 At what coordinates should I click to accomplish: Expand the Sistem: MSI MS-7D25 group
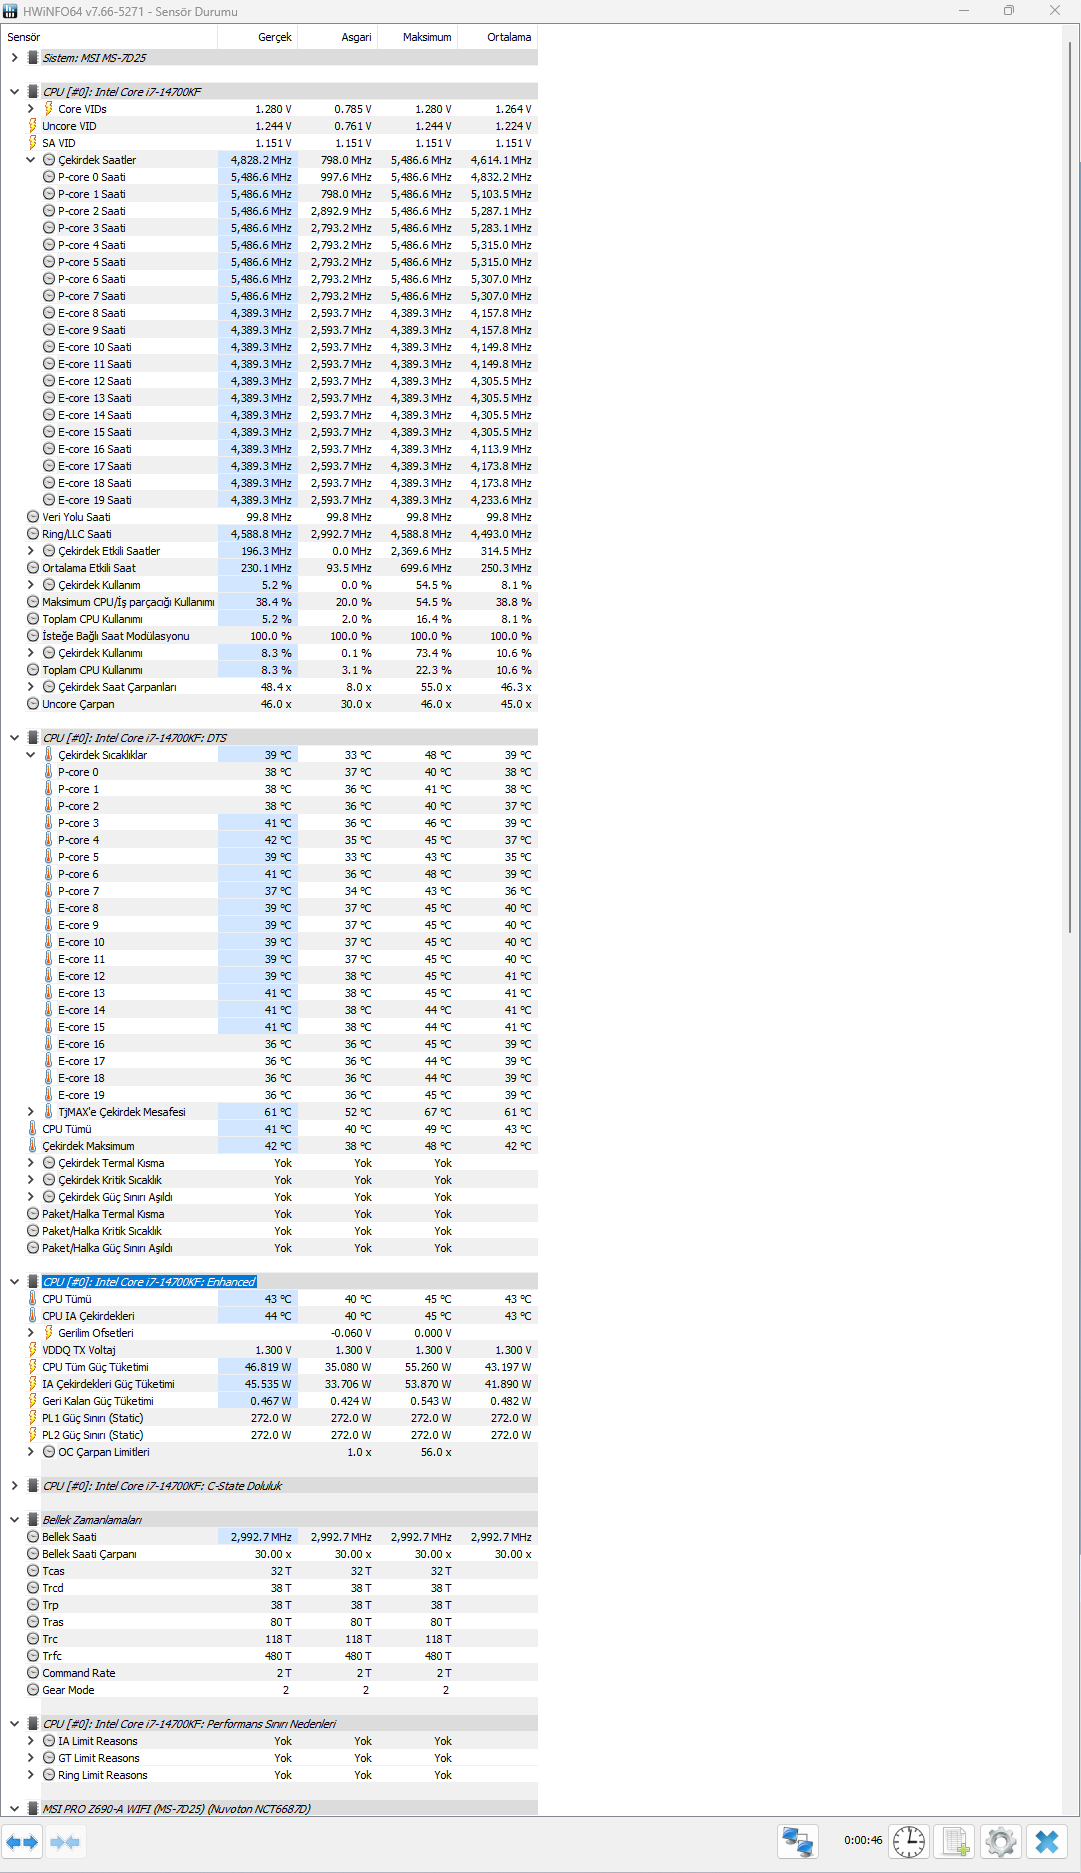[x=14, y=58]
